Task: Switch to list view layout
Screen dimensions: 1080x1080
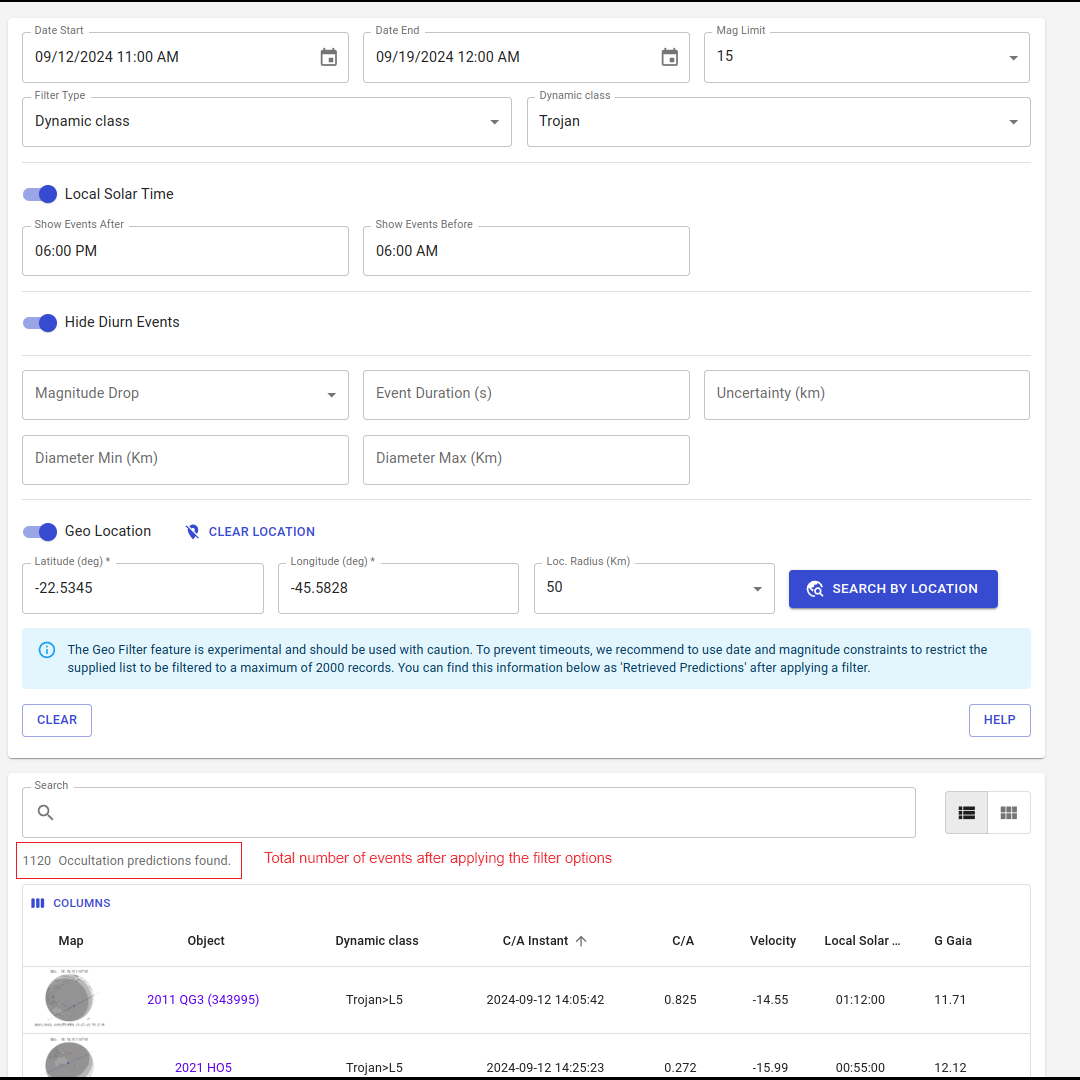Action: pyautogui.click(x=966, y=813)
